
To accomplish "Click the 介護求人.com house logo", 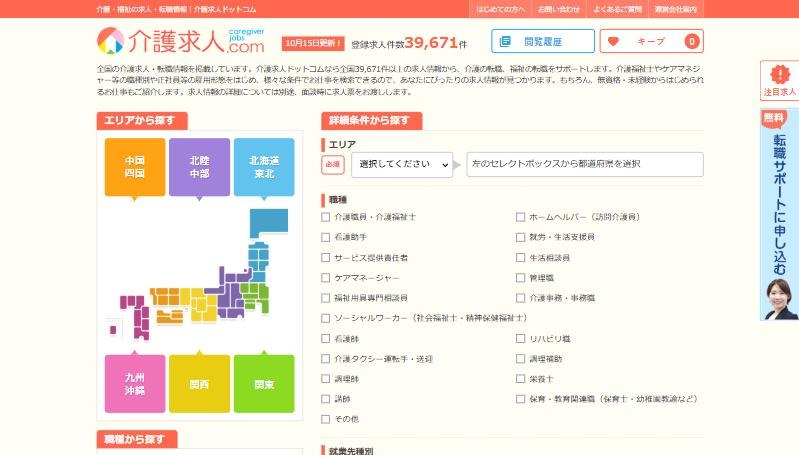I will (181, 41).
